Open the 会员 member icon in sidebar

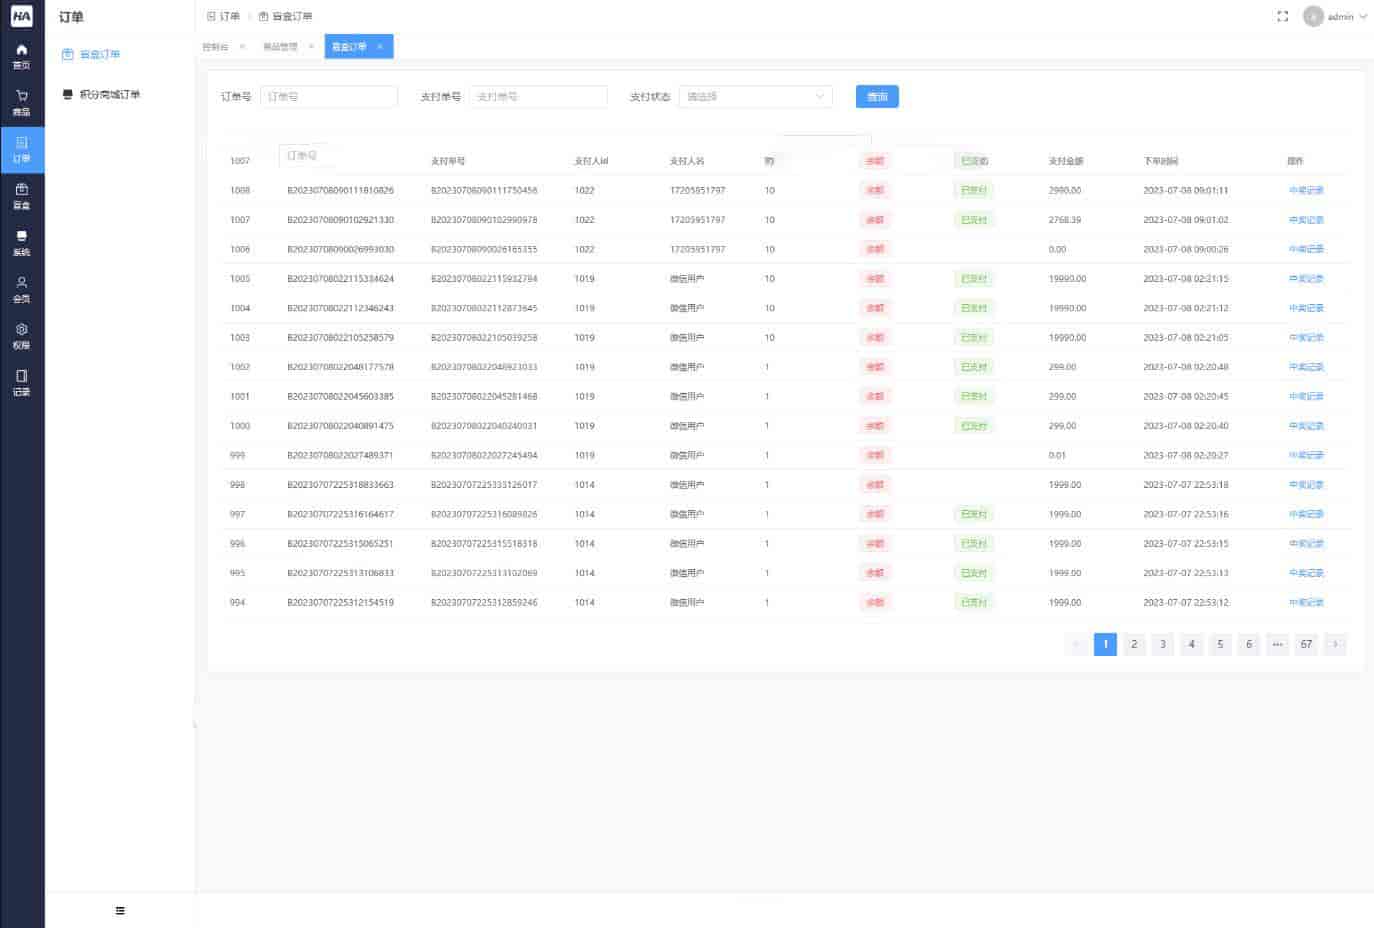click(21, 289)
